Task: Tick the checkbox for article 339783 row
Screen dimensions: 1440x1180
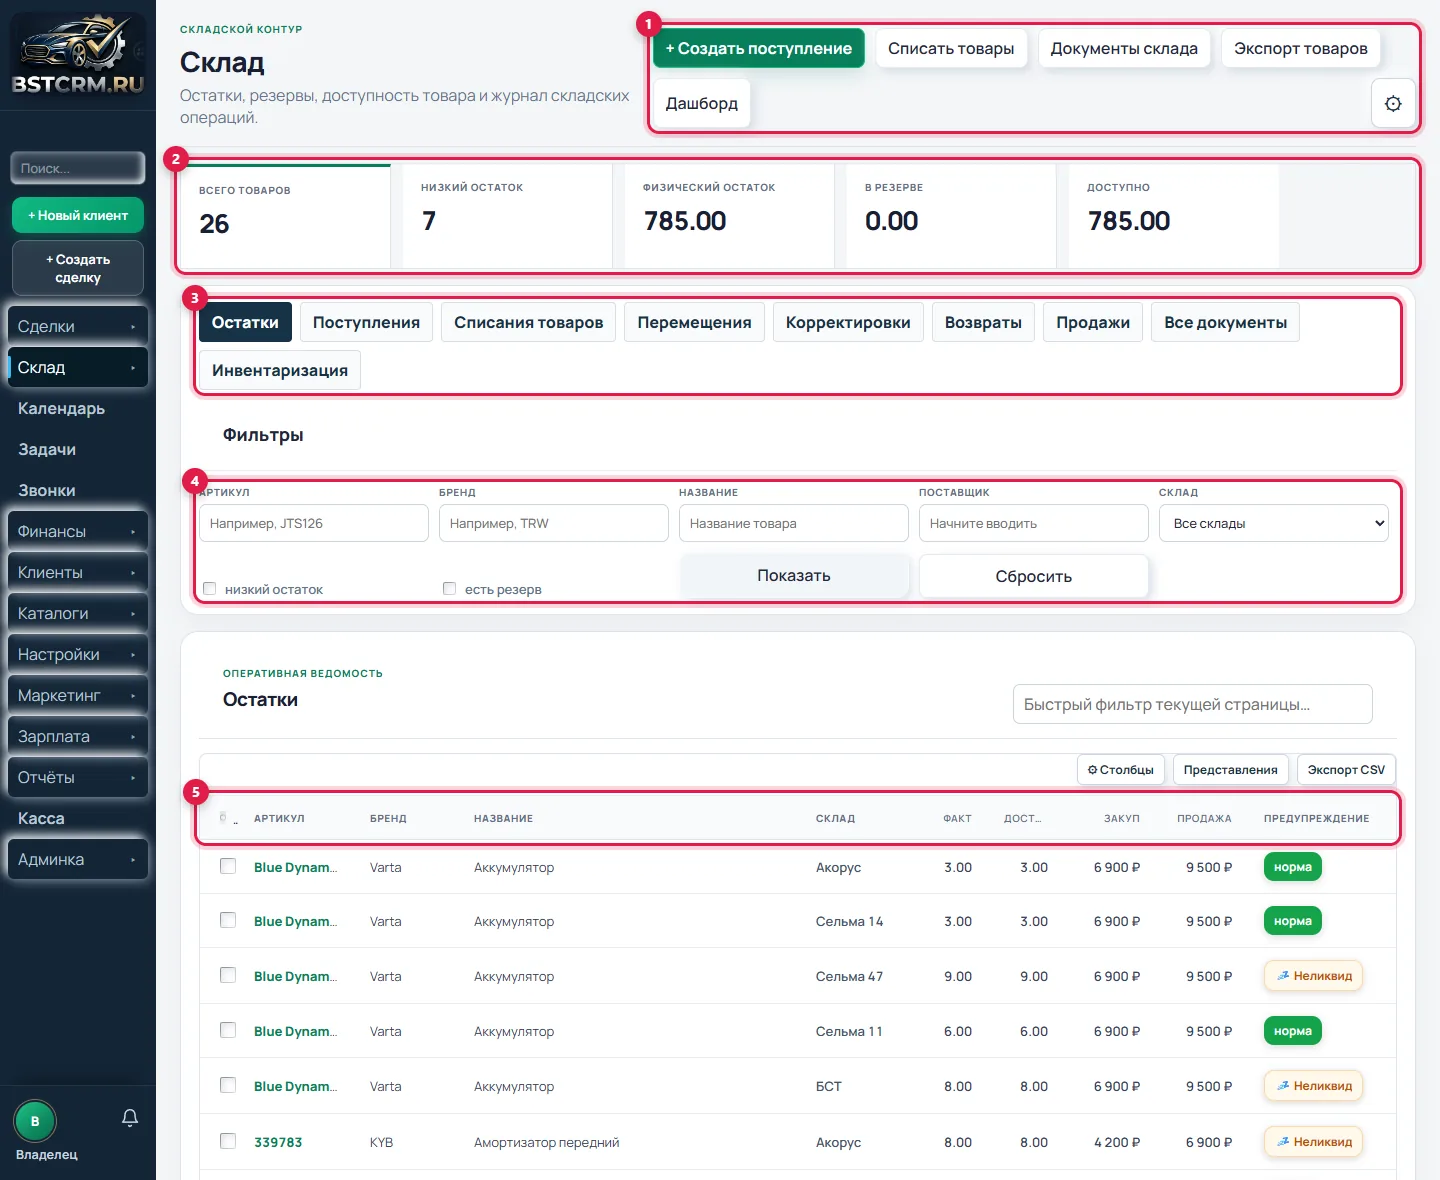Action: (x=228, y=1141)
